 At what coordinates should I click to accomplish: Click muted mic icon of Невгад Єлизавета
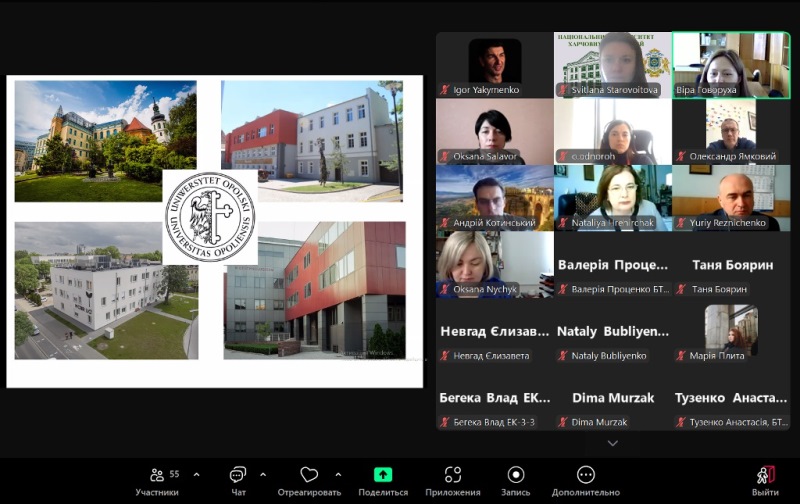tap(445, 356)
